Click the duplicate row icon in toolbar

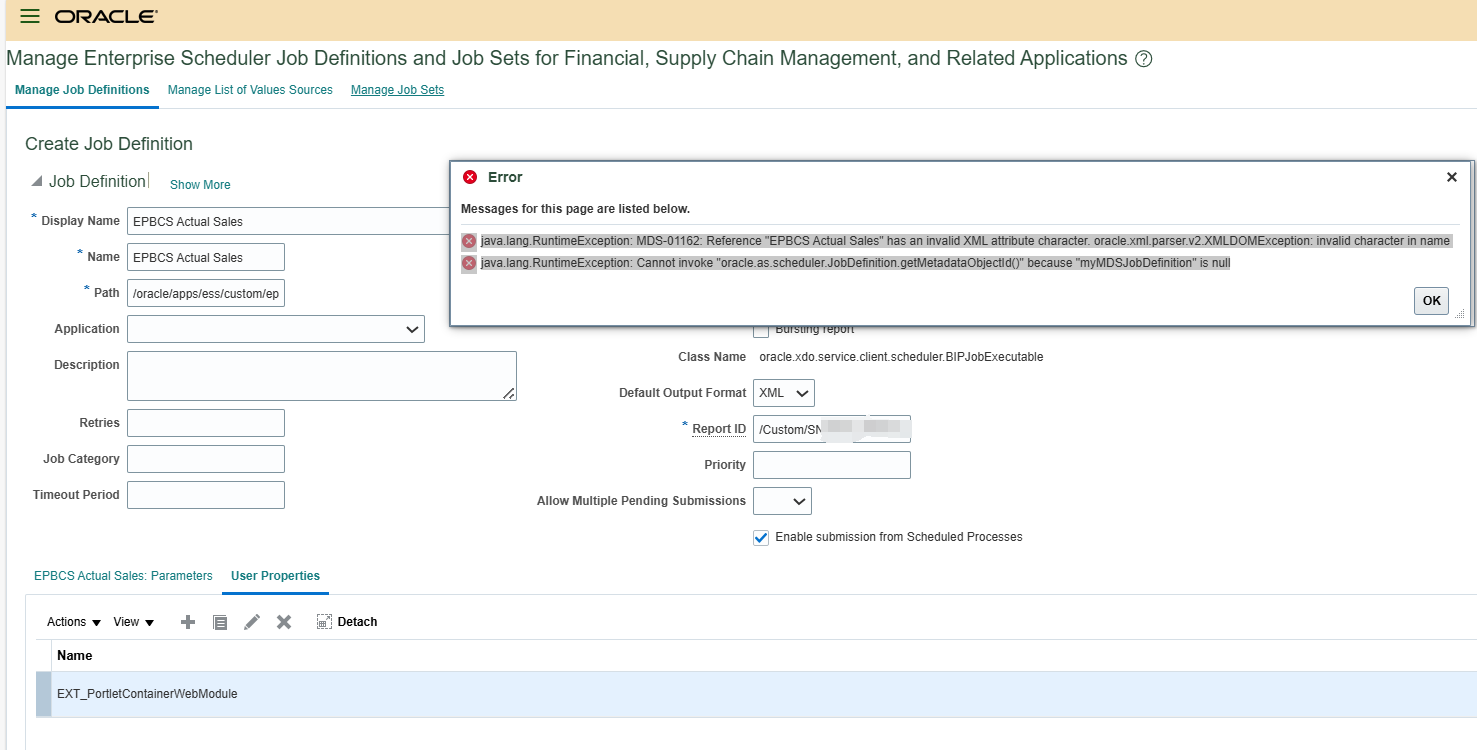(x=220, y=622)
